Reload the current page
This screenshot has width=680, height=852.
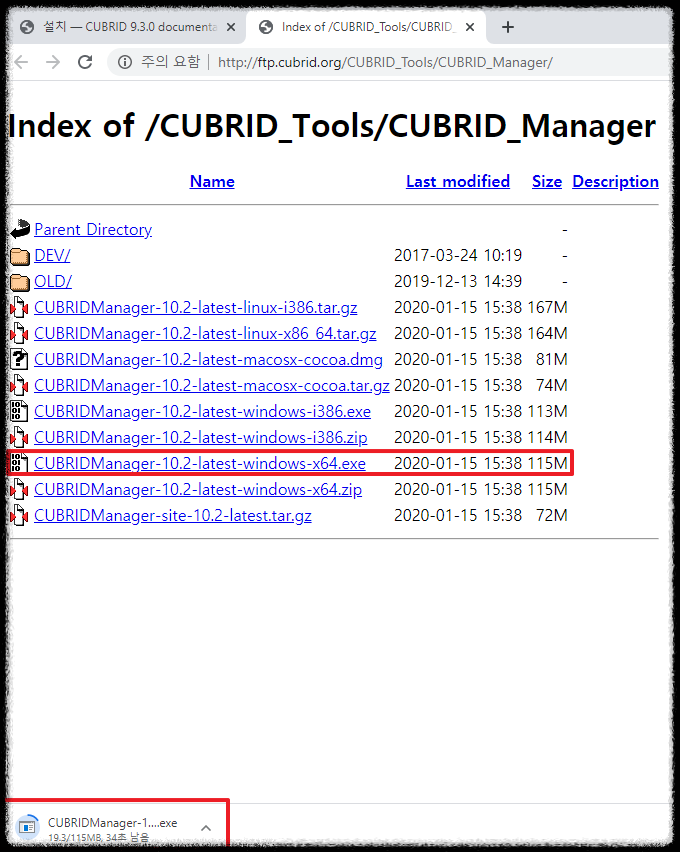[x=85, y=62]
